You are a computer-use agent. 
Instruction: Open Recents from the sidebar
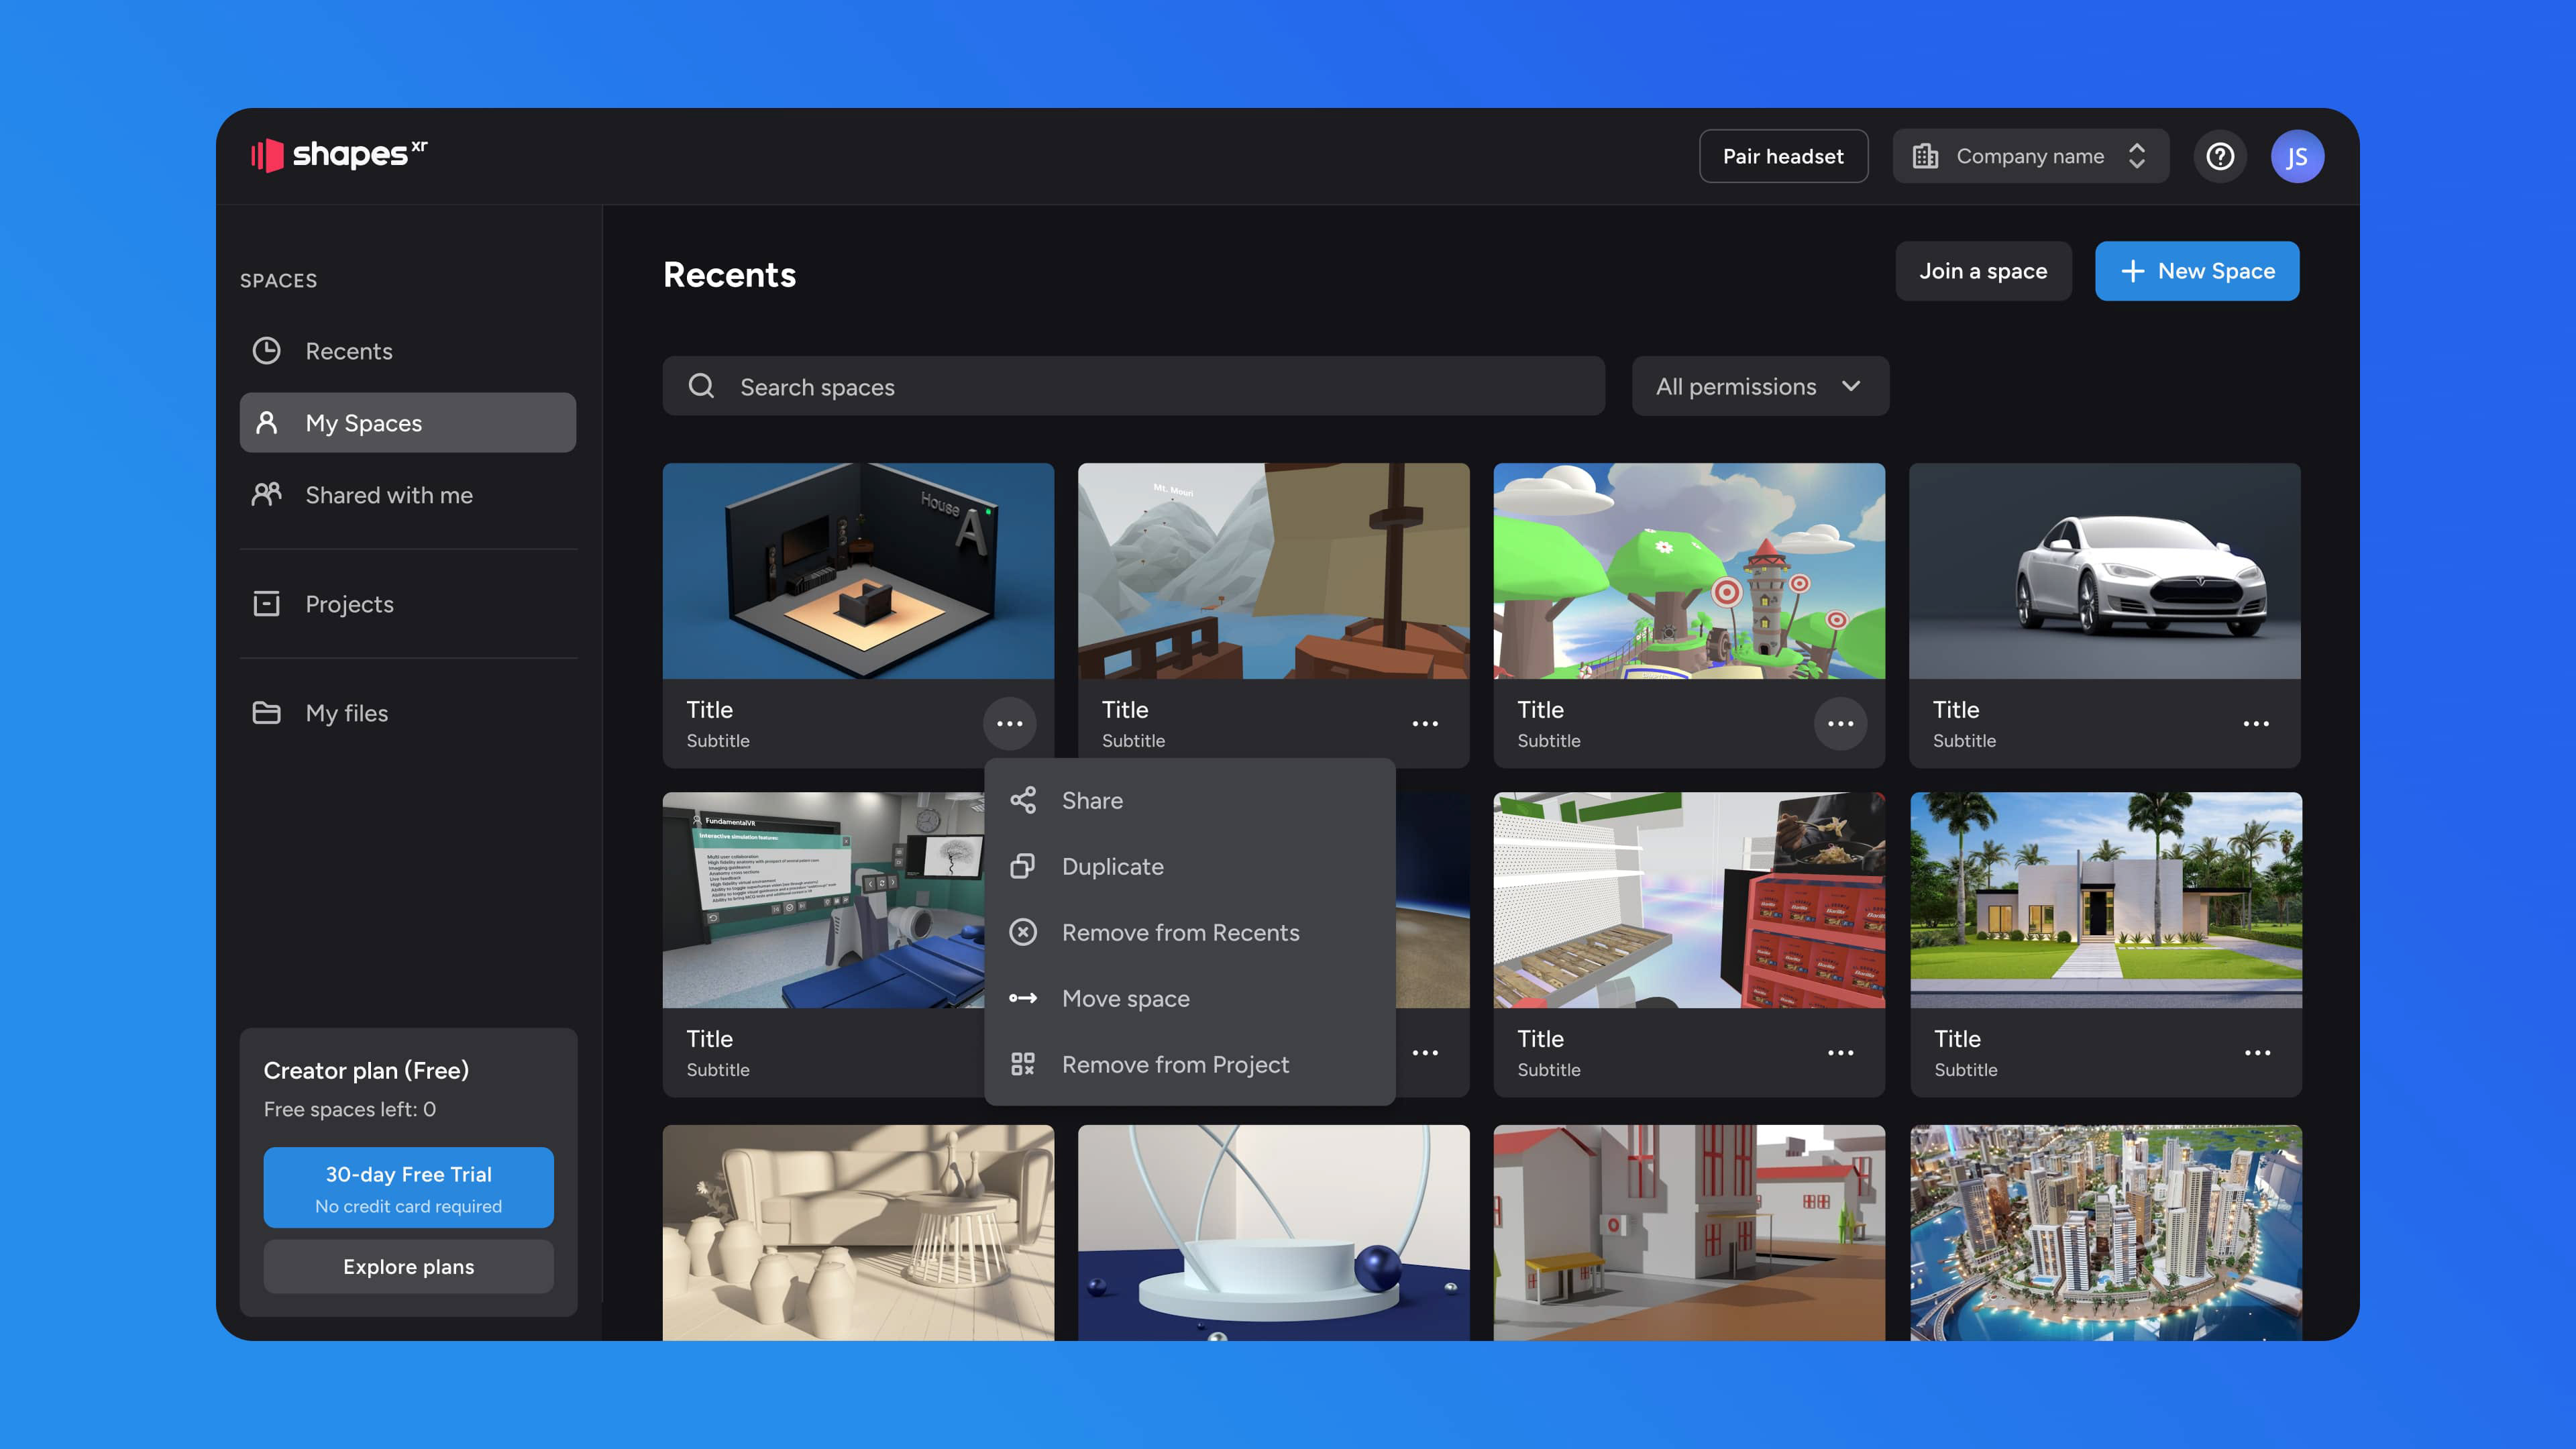[348, 351]
